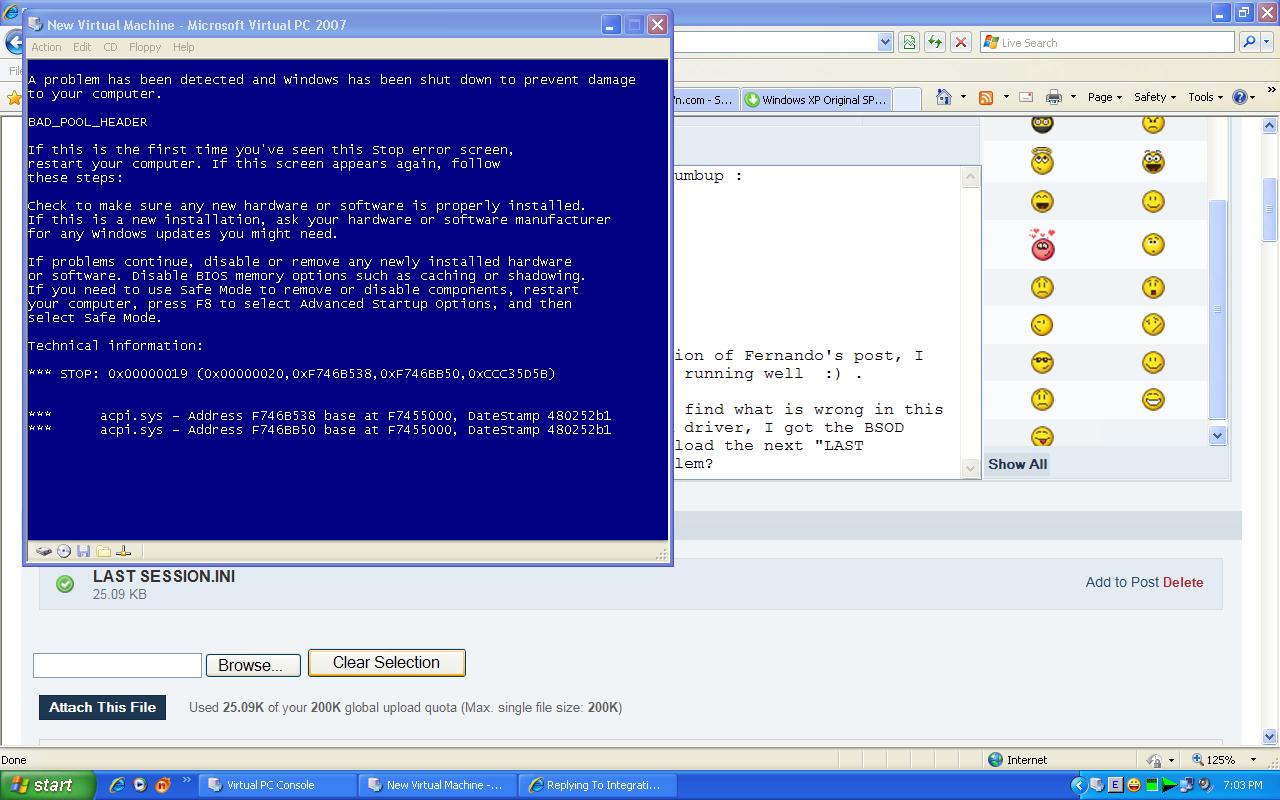The width and height of the screenshot is (1280, 800).
Task: Click the IE security shield icon in status bar
Action: pyautogui.click(x=1155, y=760)
